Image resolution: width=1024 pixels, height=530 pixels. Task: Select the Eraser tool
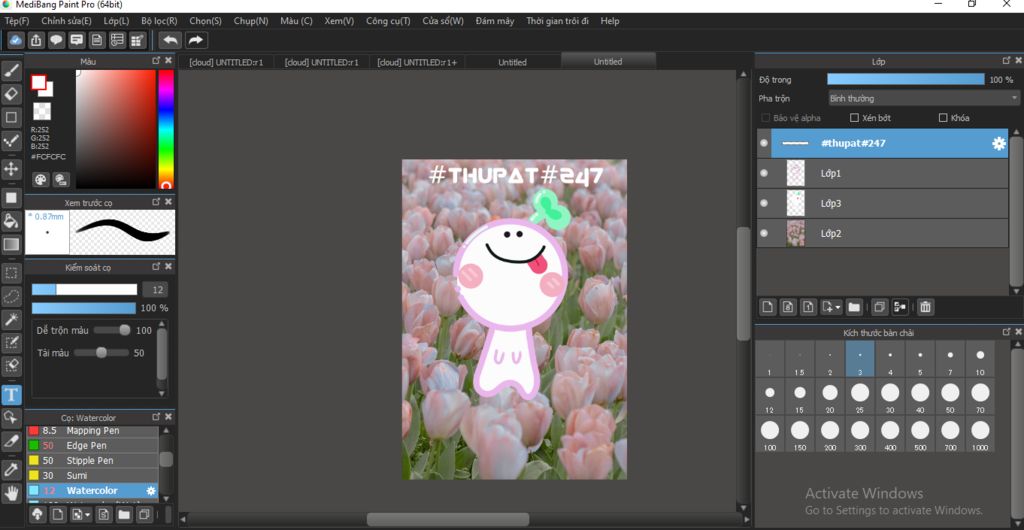click(11, 94)
